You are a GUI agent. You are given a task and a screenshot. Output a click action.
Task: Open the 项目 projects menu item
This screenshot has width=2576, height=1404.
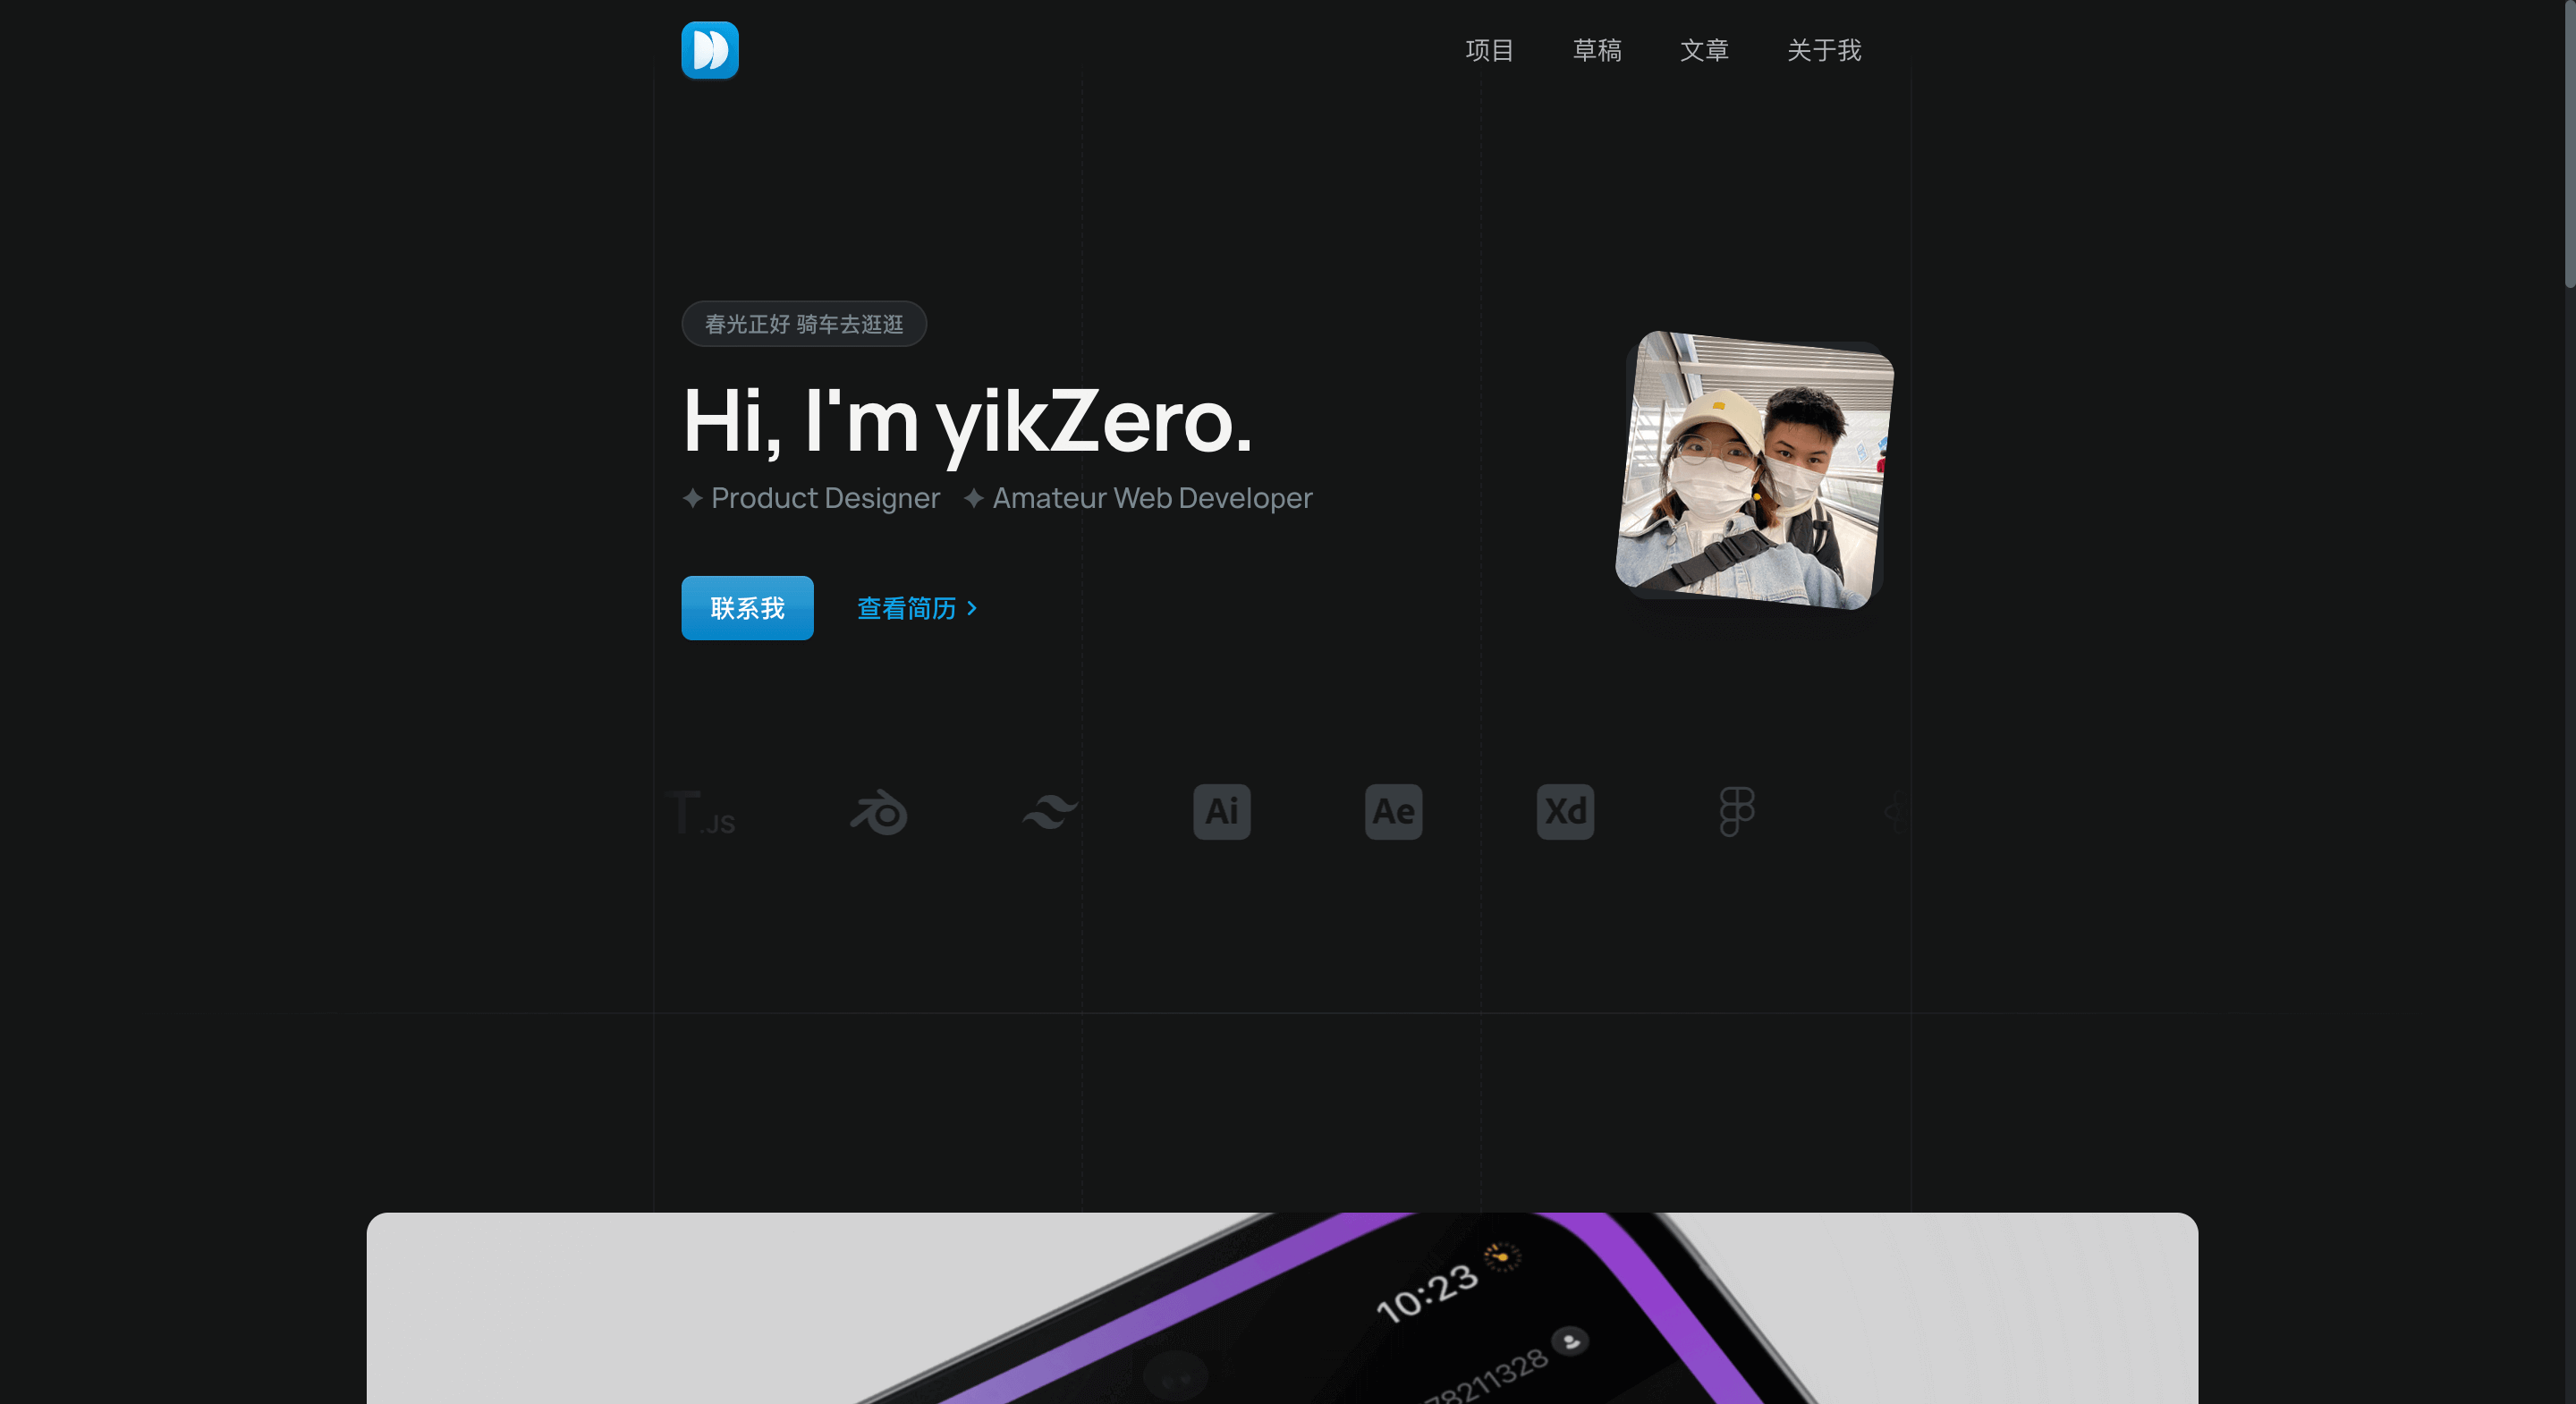[x=1490, y=48]
